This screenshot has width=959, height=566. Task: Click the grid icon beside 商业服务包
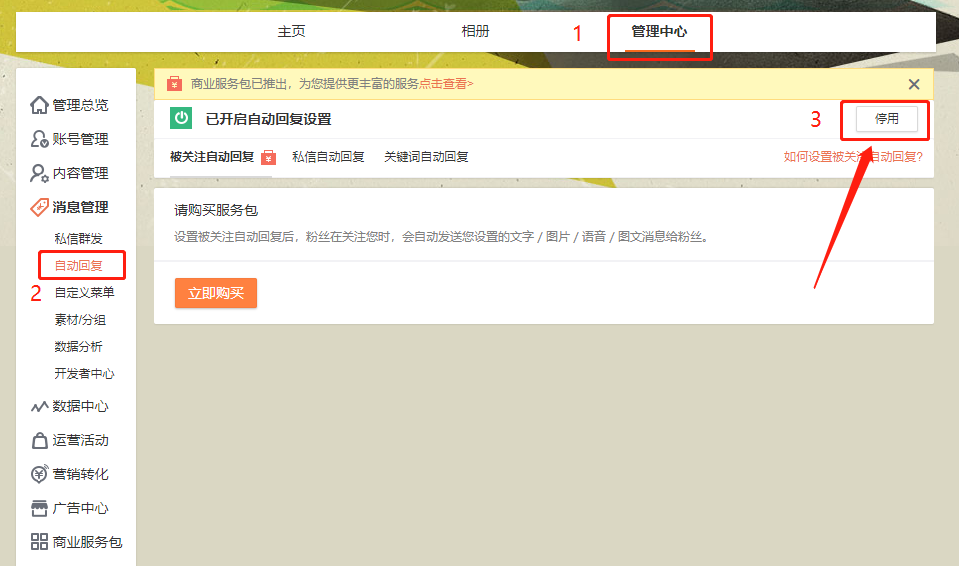click(x=39, y=542)
